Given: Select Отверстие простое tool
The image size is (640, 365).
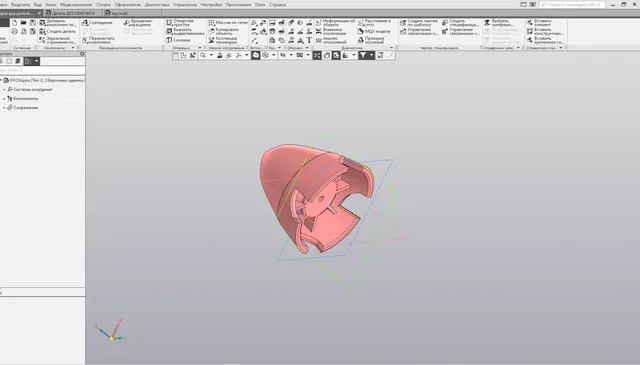Looking at the screenshot, I should pos(181,23).
